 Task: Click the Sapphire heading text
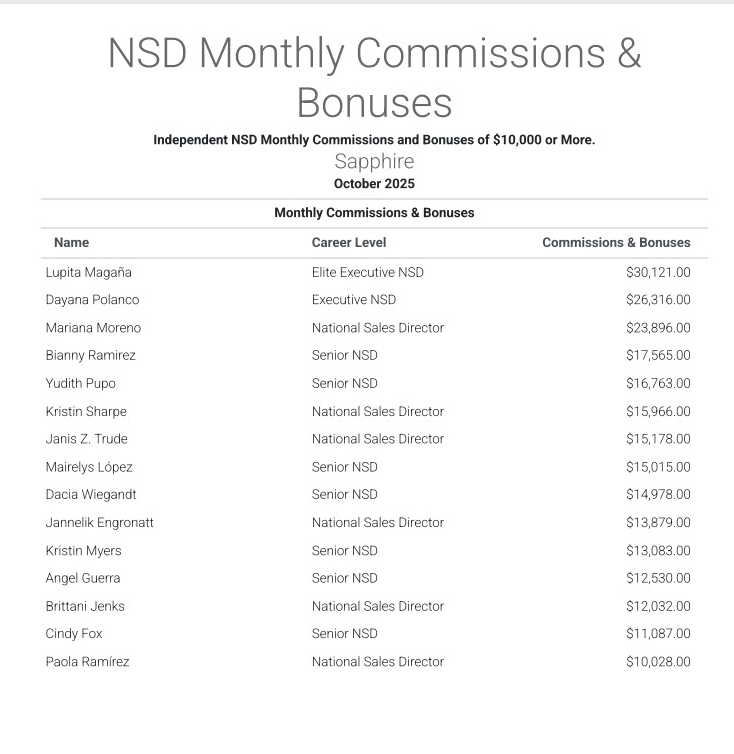coord(374,162)
